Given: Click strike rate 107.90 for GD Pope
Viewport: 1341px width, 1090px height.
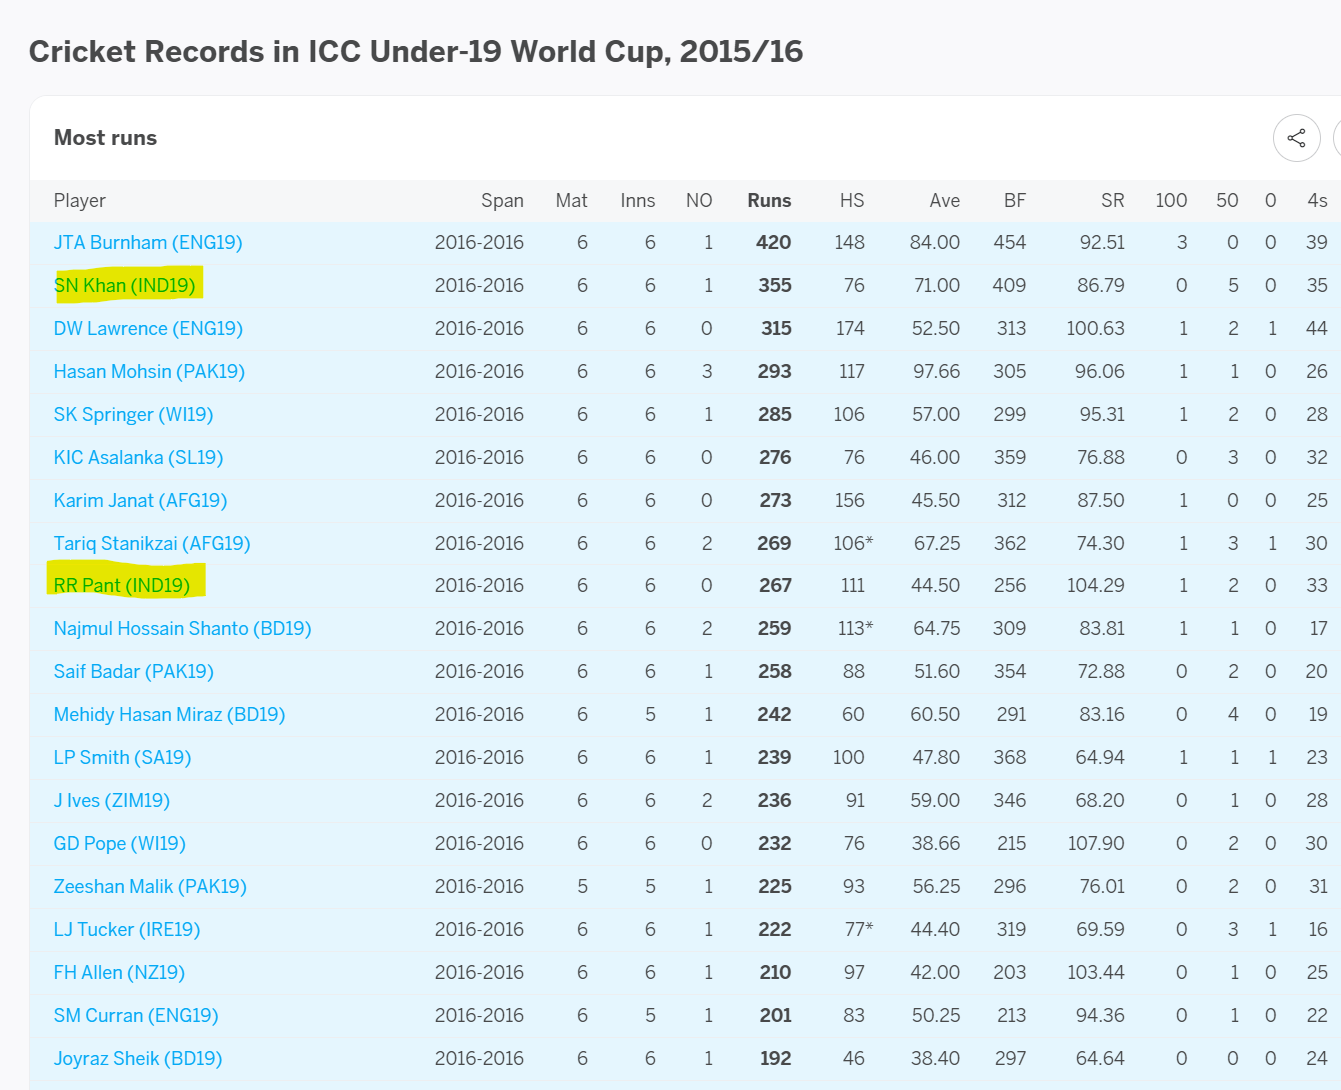Looking at the screenshot, I should tap(1095, 843).
